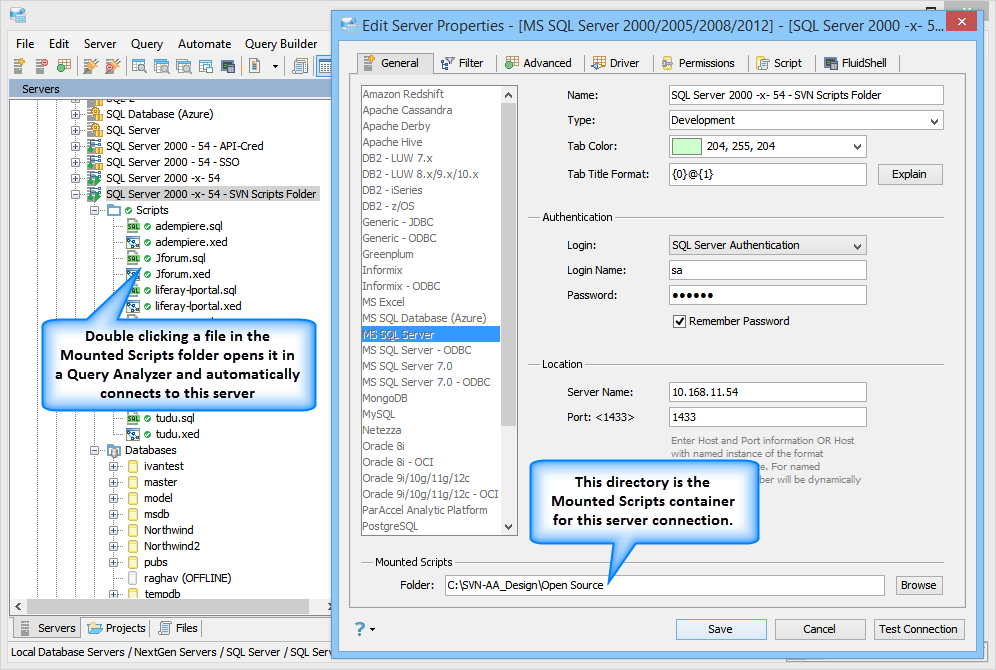Screen dimensions: 996x670
Task: Switch to the Script tab
Action: 779,63
